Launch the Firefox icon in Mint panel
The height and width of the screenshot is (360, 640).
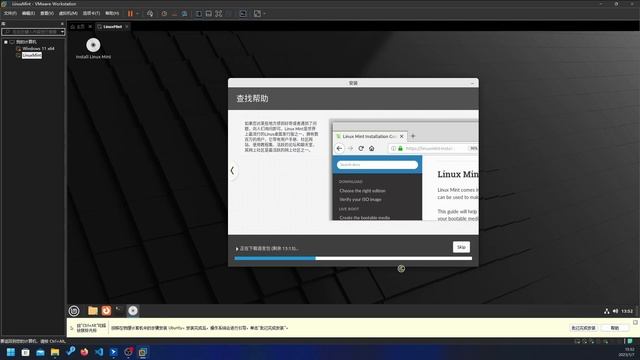106,311
